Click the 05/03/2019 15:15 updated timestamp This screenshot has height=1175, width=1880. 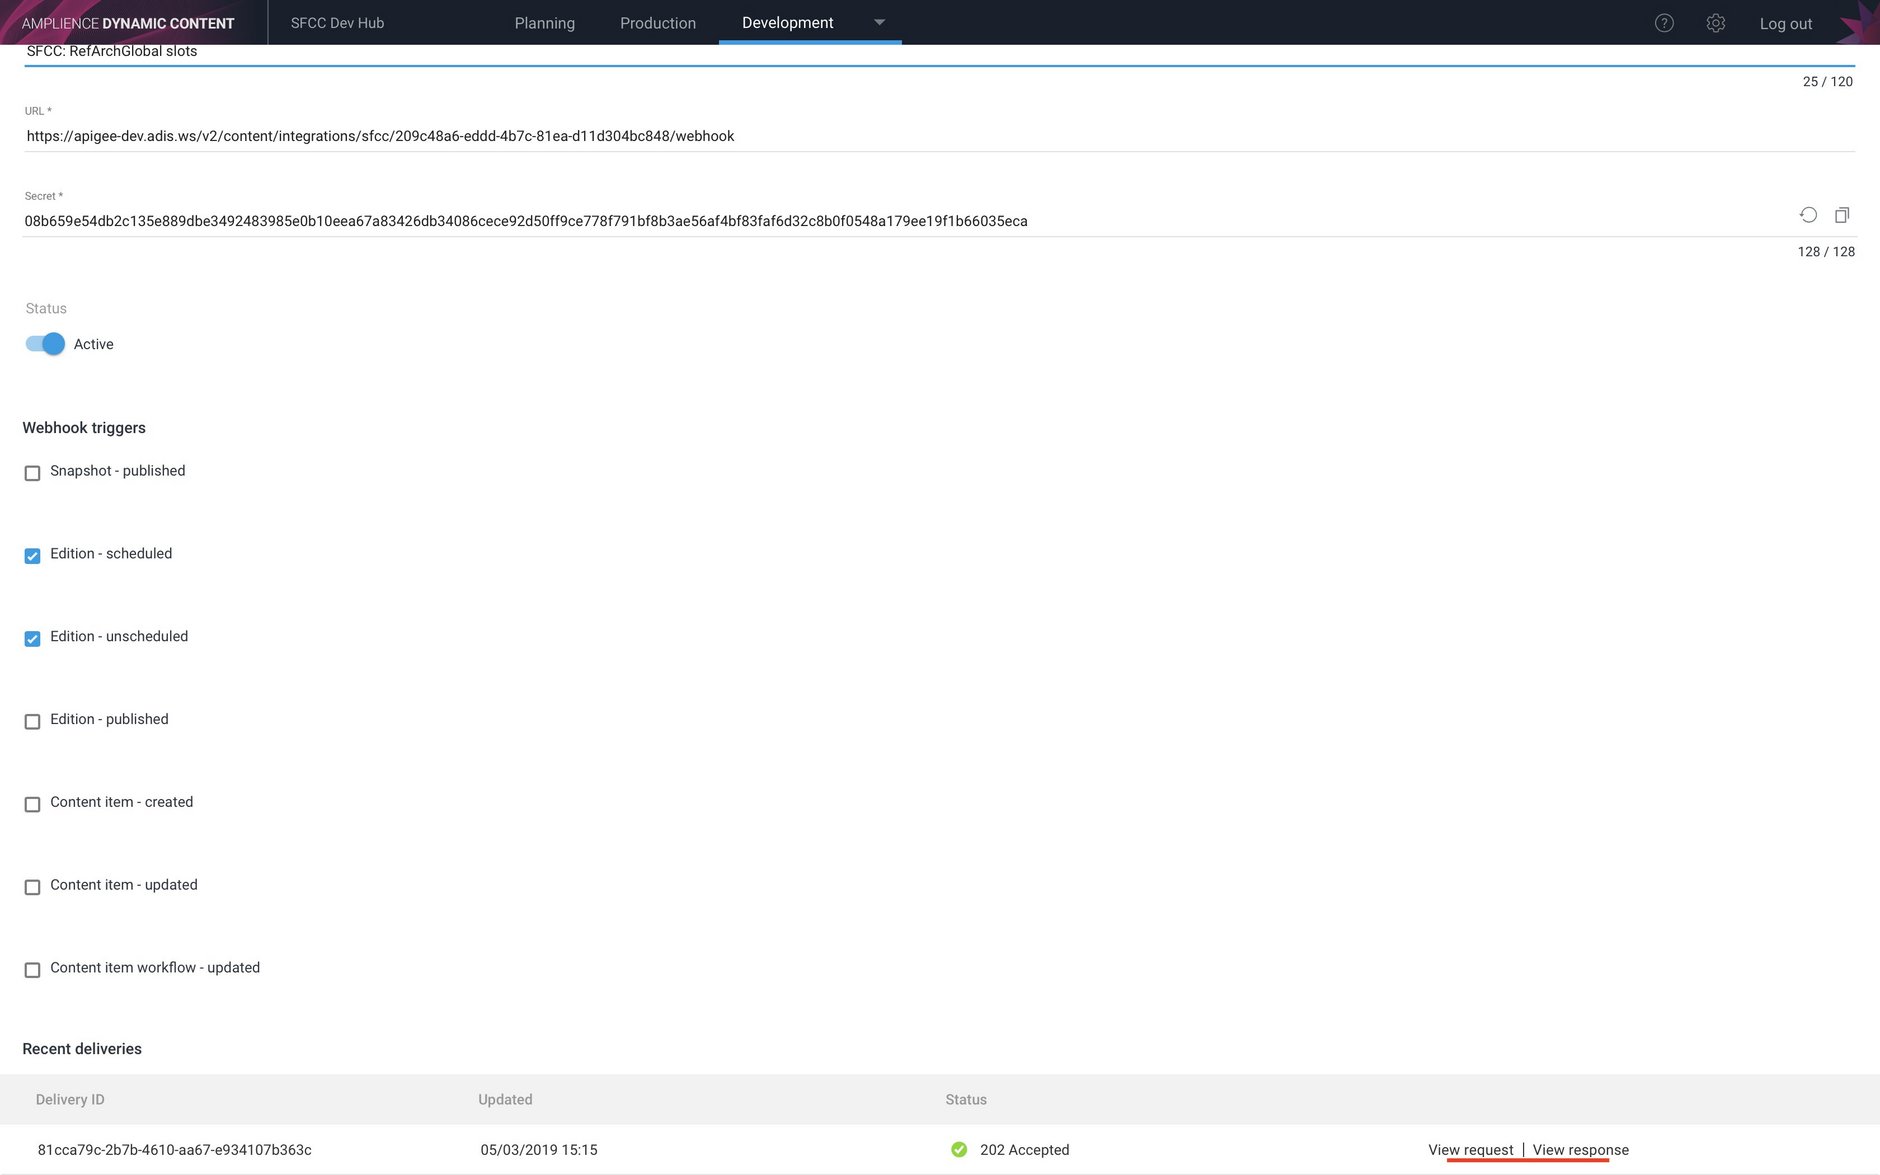pyautogui.click(x=539, y=1150)
